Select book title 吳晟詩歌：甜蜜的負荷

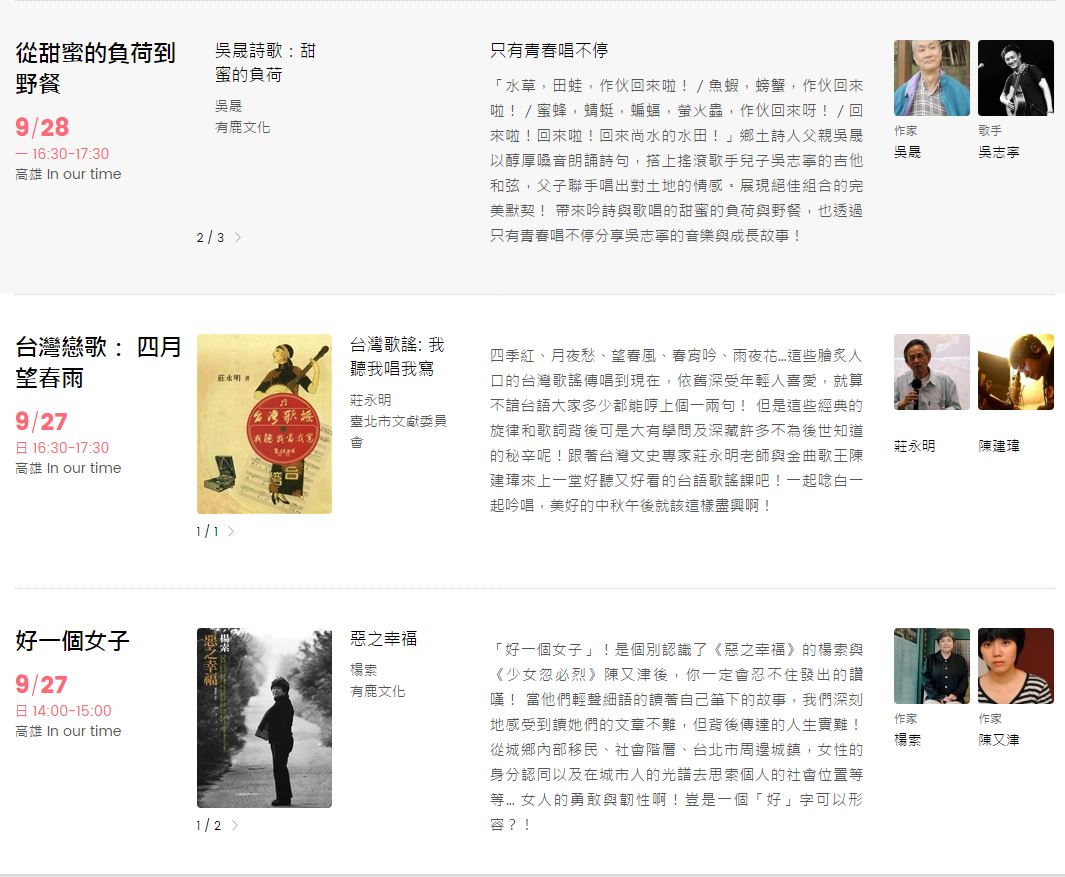click(x=265, y=62)
